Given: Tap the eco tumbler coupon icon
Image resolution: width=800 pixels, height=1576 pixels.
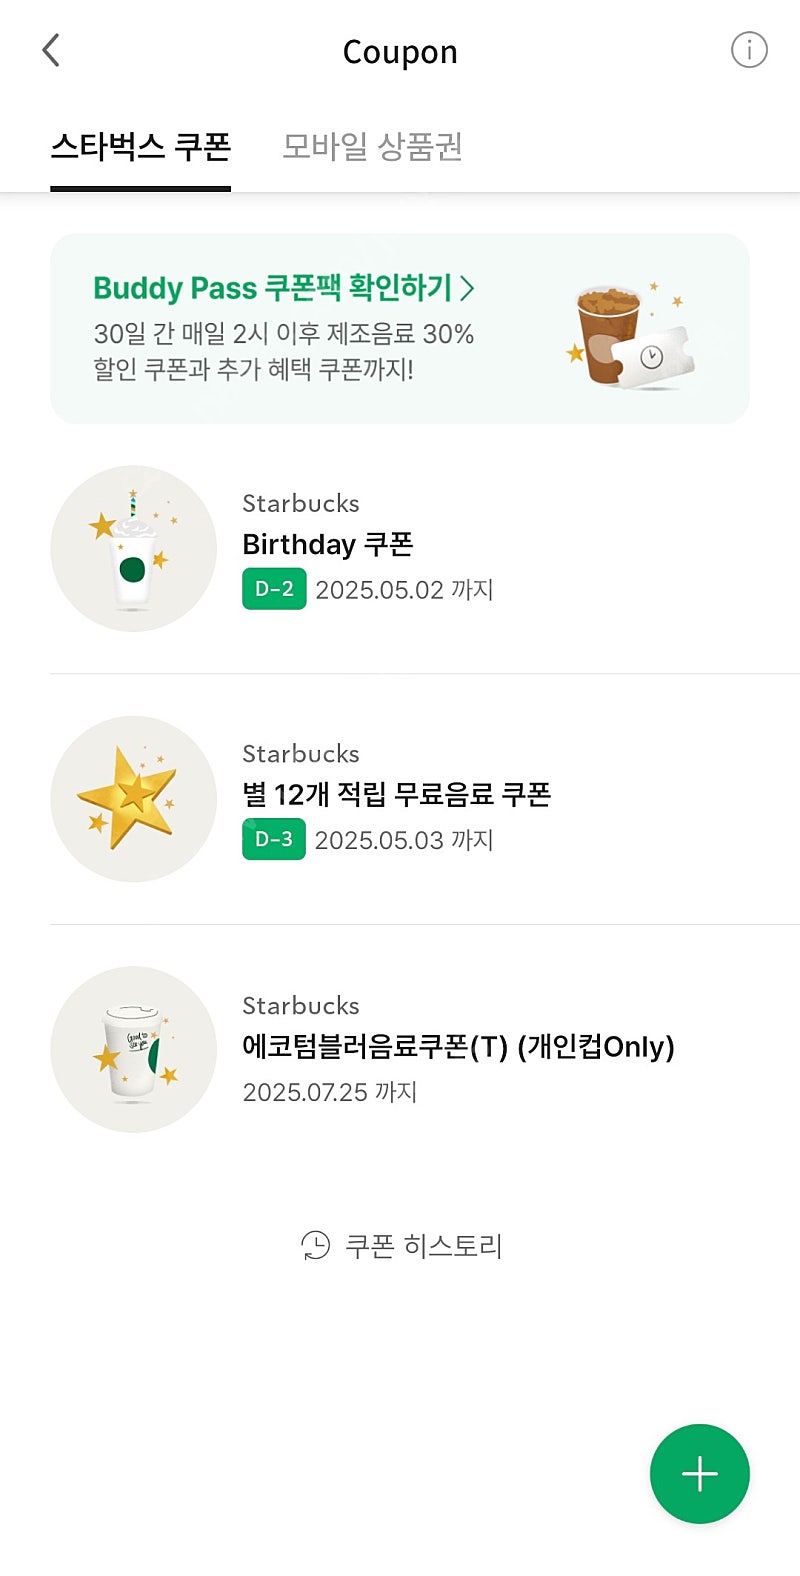Looking at the screenshot, I should (133, 1049).
